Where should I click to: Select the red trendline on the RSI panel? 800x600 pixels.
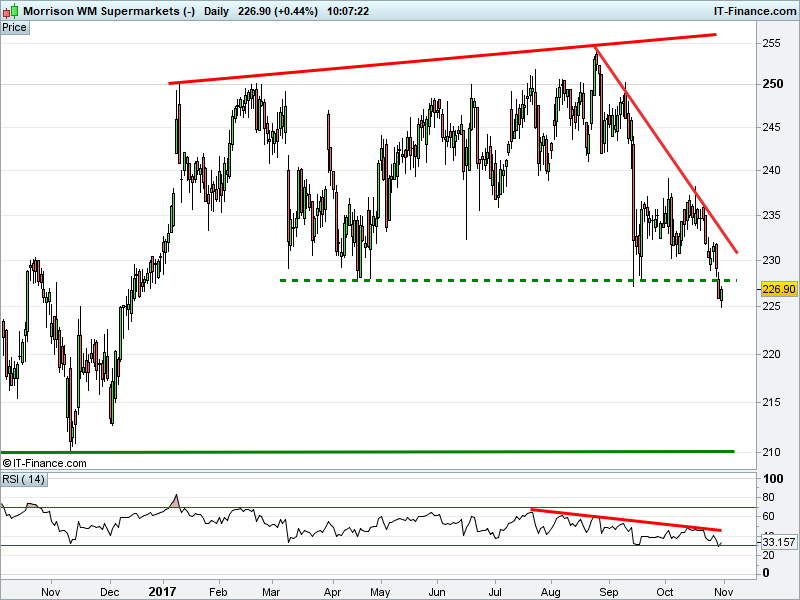click(626, 520)
